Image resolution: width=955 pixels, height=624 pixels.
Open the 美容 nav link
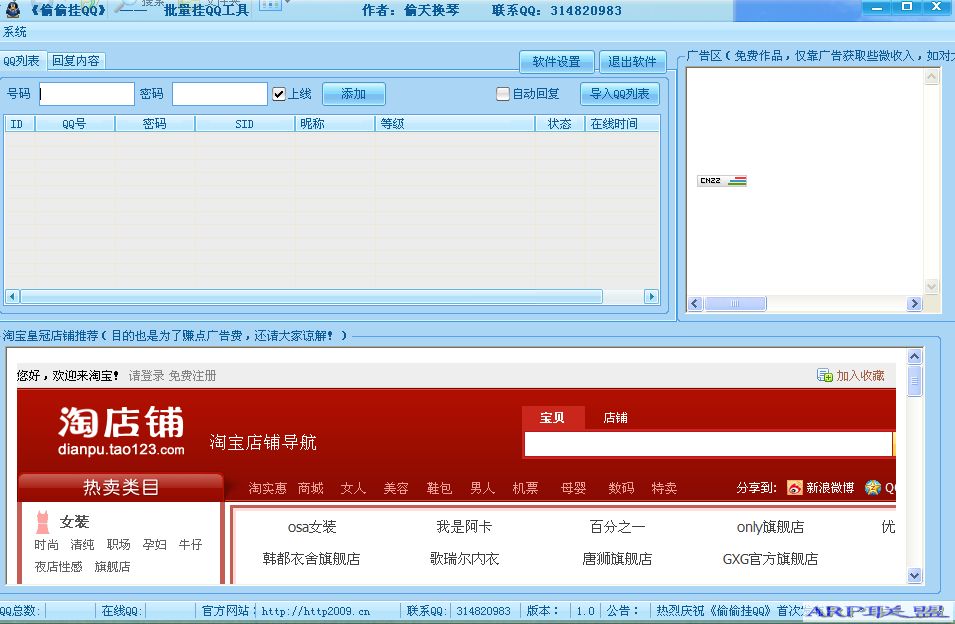(x=396, y=488)
